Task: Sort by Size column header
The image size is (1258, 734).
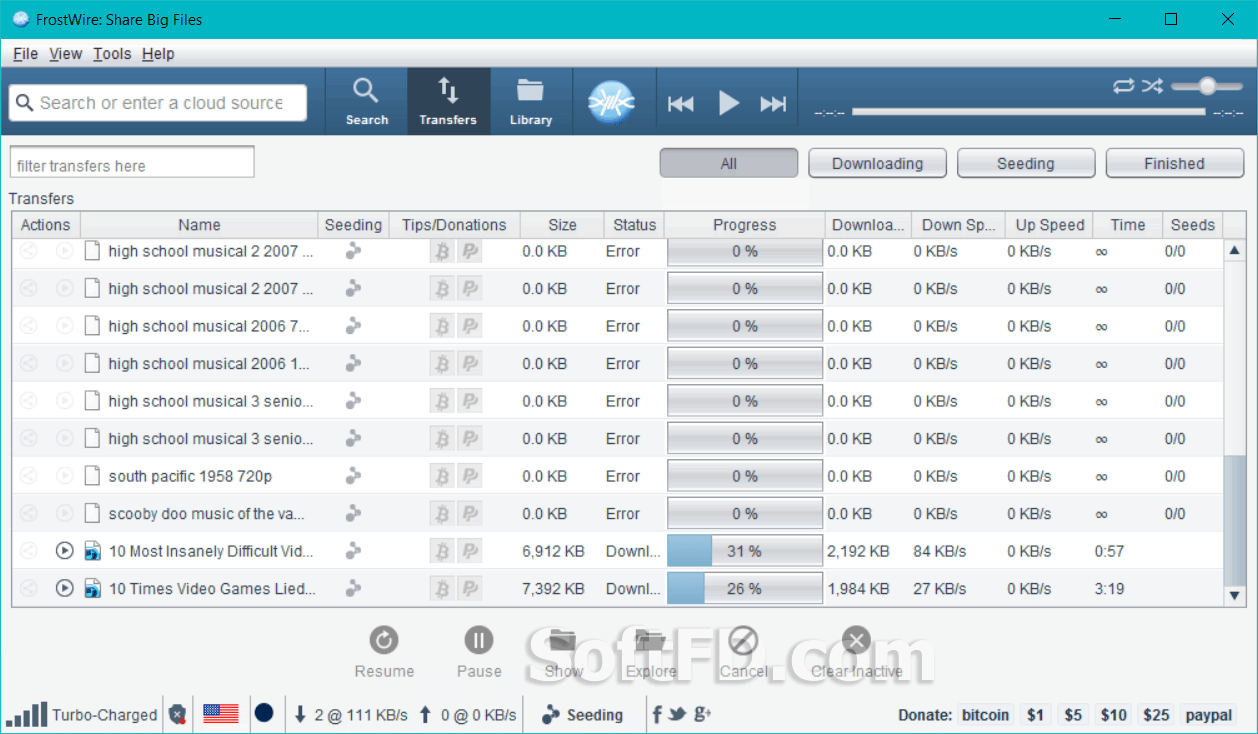Action: pos(563,225)
